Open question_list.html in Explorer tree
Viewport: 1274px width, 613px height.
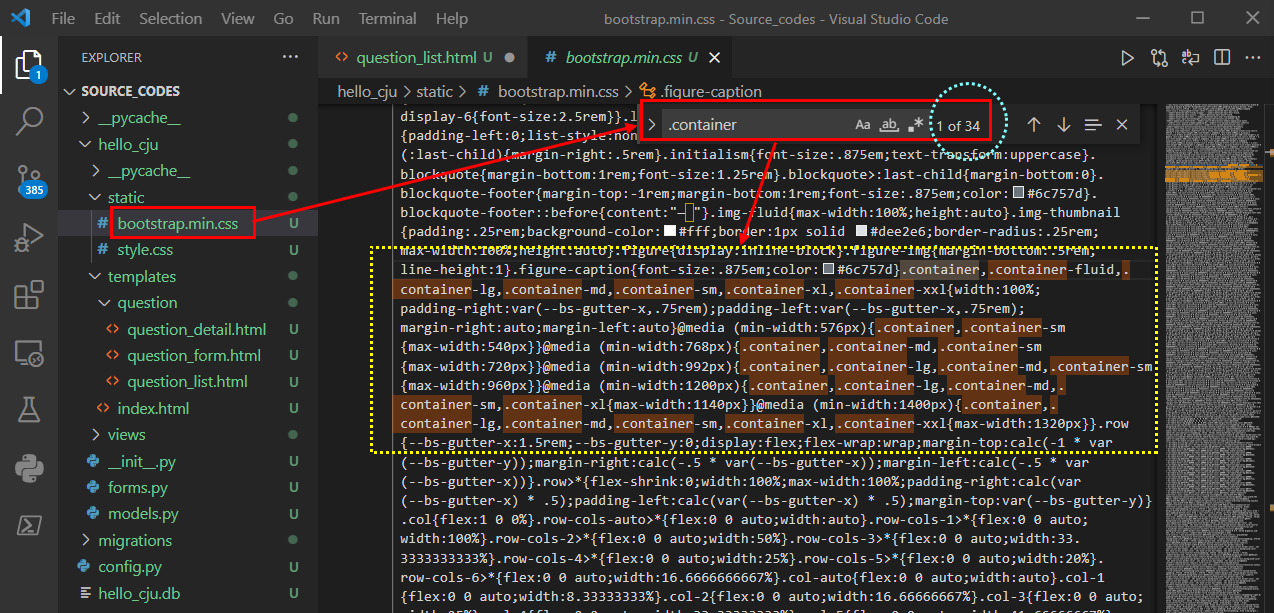187,382
